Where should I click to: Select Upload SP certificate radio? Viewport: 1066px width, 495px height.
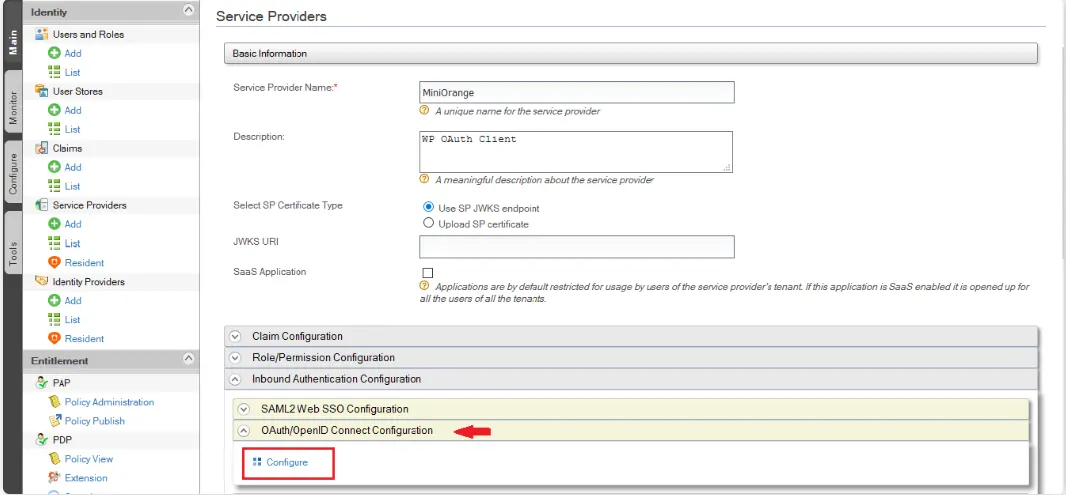tap(428, 223)
